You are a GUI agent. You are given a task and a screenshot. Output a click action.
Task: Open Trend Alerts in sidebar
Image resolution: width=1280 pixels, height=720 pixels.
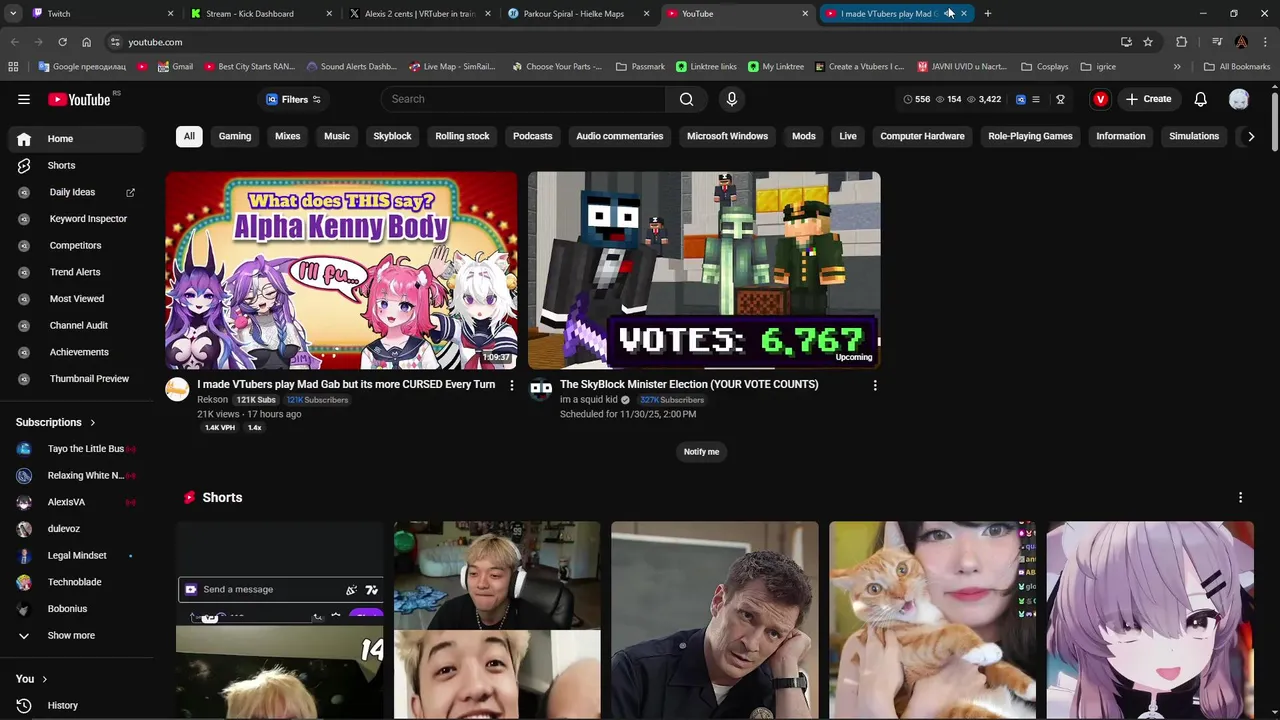(78, 272)
